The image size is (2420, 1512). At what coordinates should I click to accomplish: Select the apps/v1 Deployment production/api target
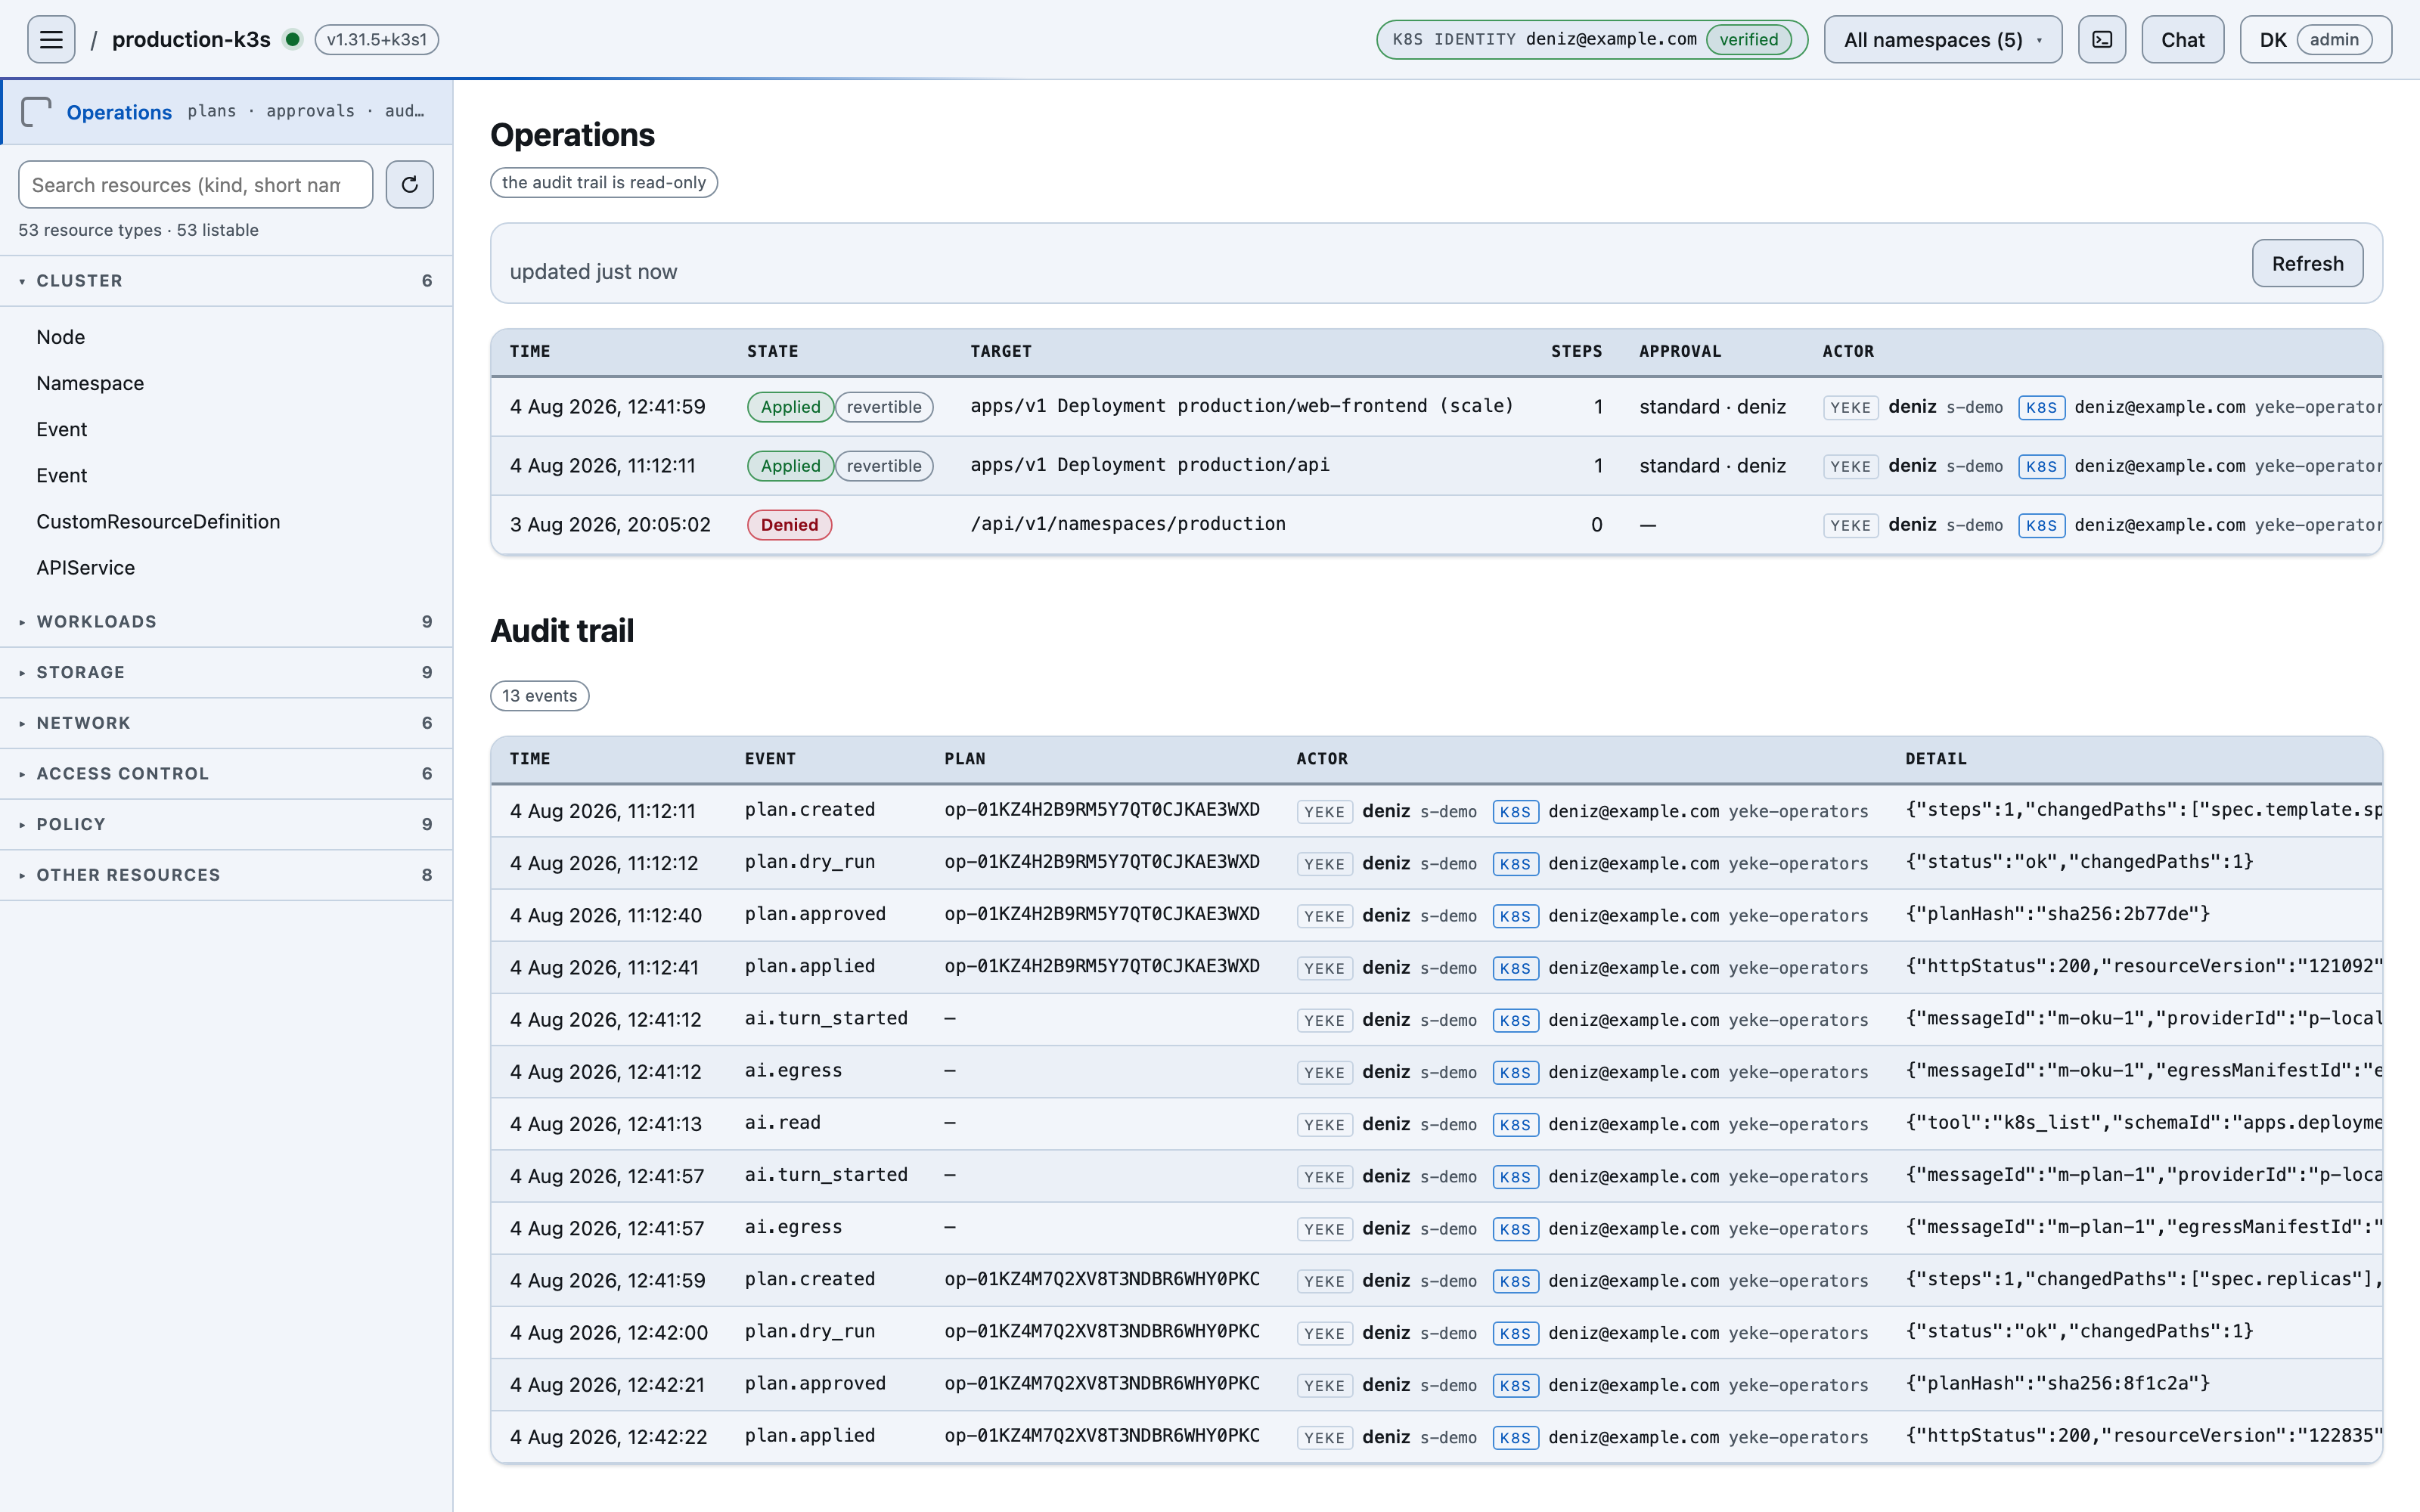1150,465
